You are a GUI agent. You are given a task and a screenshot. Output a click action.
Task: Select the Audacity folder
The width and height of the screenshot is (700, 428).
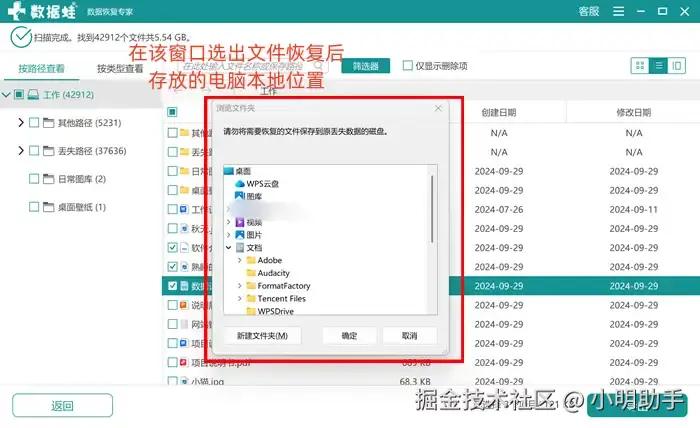pyautogui.click(x=273, y=273)
